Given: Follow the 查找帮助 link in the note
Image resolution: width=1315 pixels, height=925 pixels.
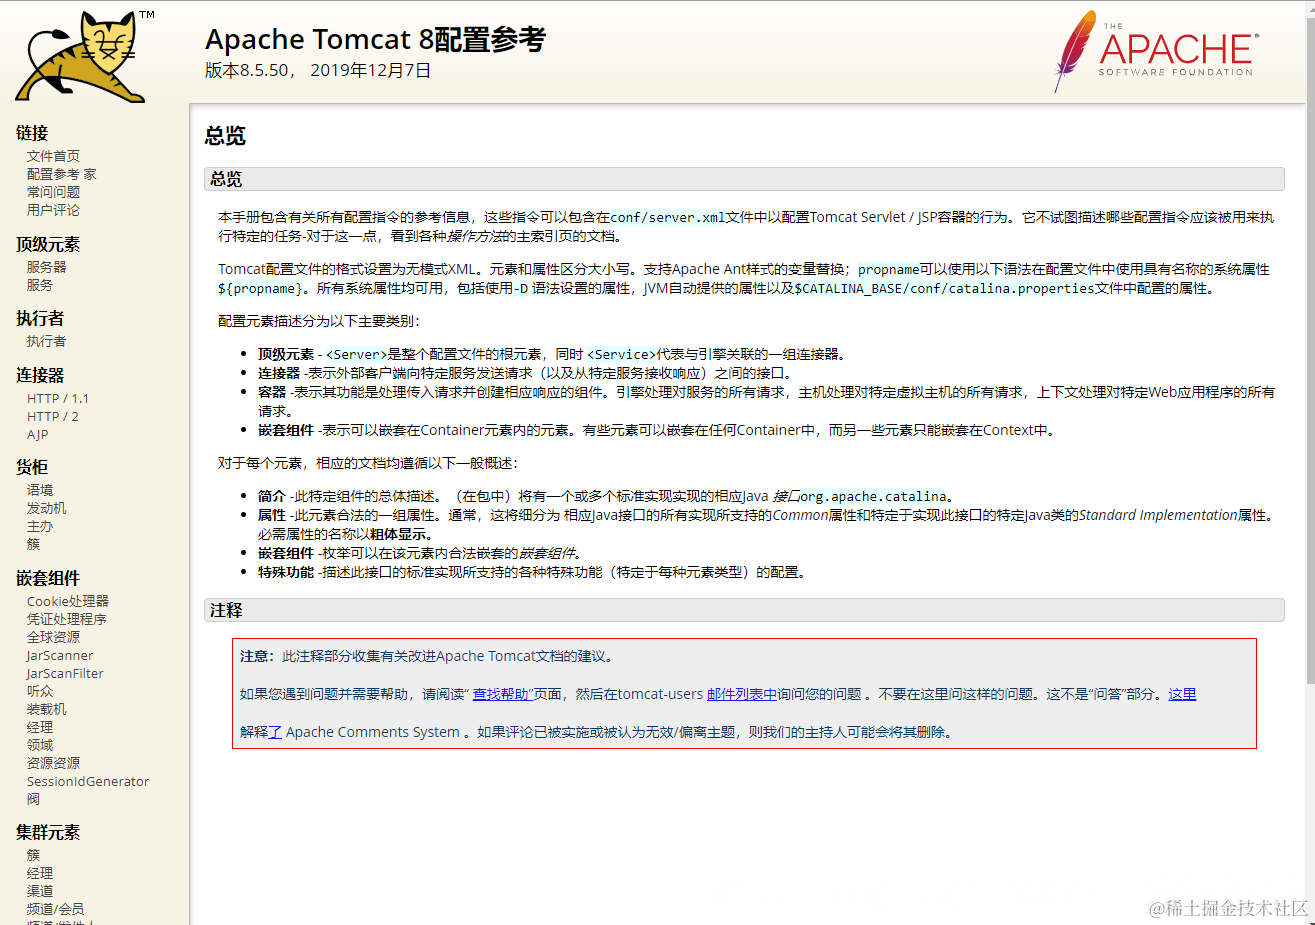Looking at the screenshot, I should [501, 694].
